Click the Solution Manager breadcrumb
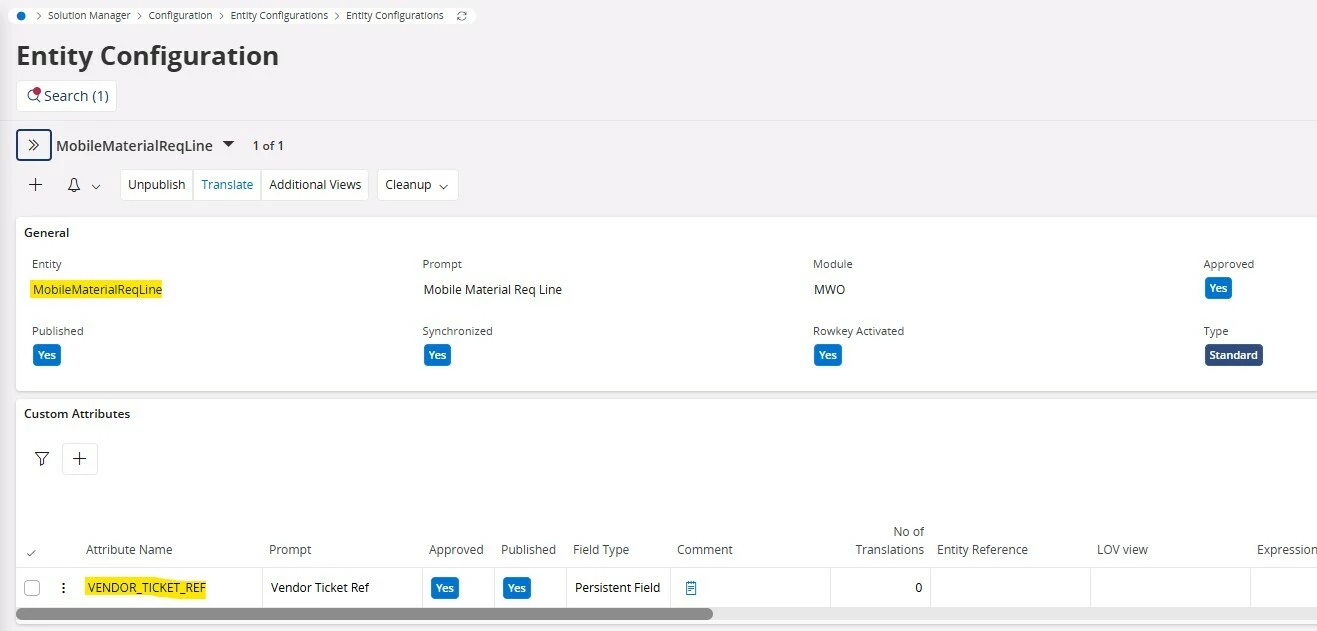 [89, 16]
